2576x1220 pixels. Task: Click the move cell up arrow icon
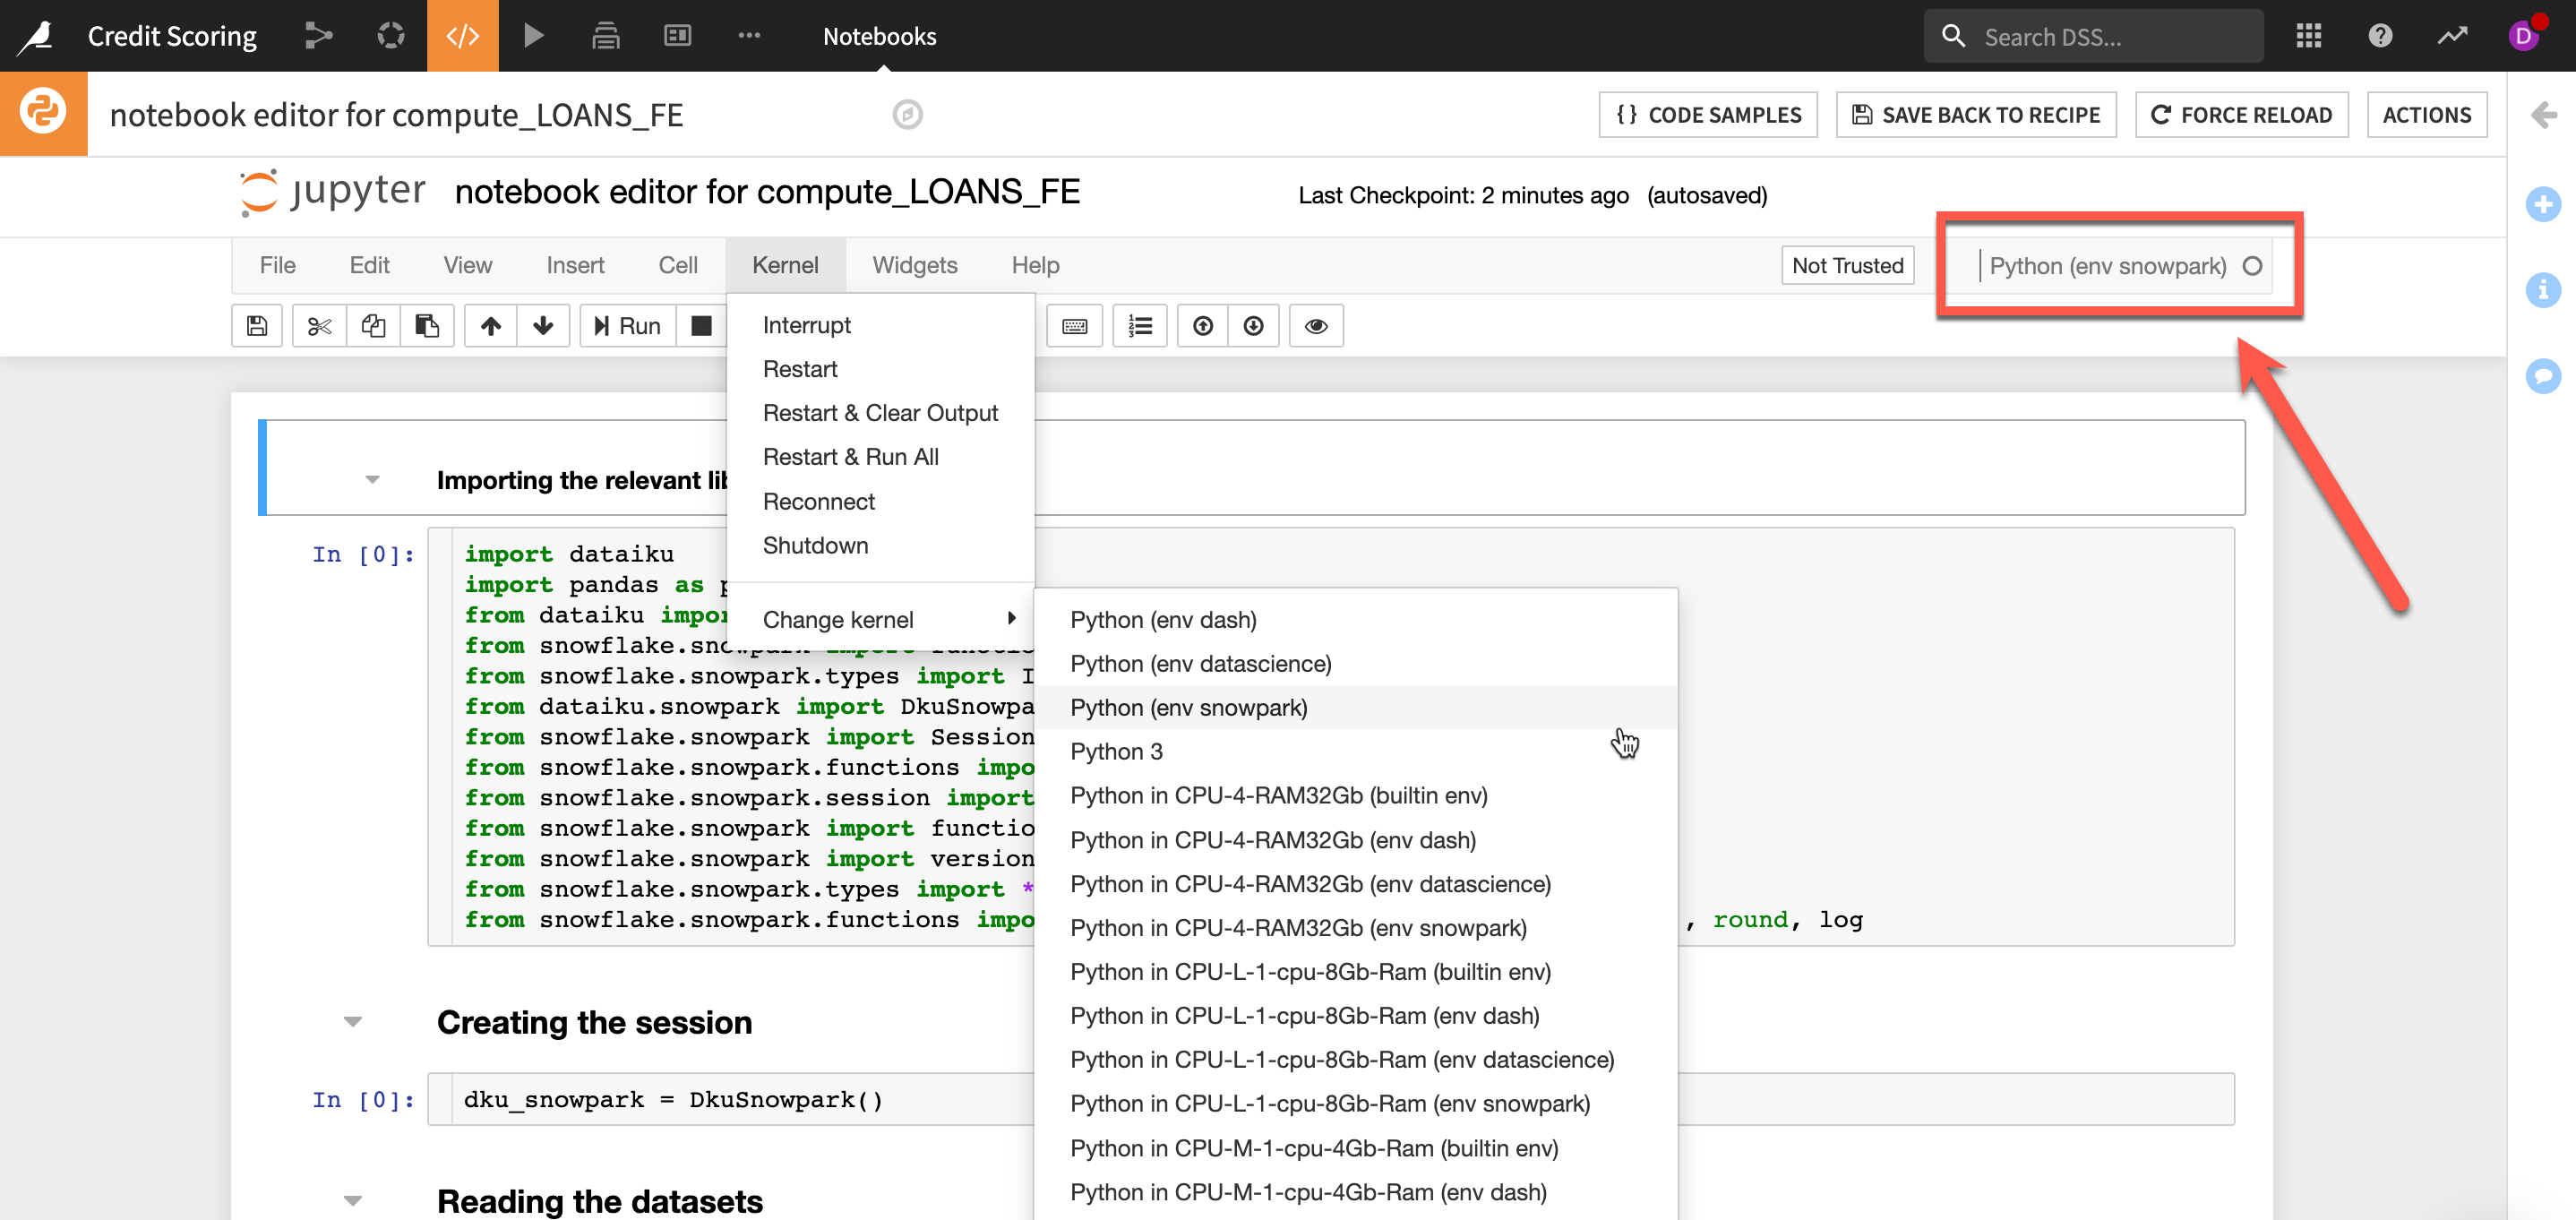490,326
